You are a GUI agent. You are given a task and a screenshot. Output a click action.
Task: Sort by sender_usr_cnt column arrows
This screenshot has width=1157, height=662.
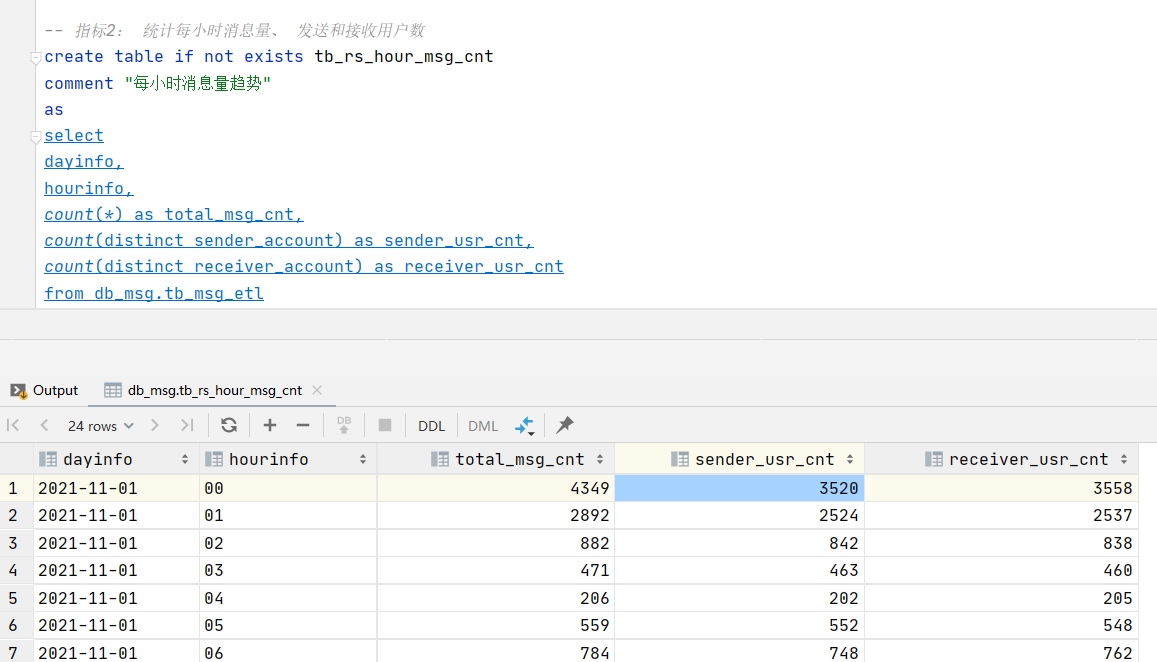850,459
